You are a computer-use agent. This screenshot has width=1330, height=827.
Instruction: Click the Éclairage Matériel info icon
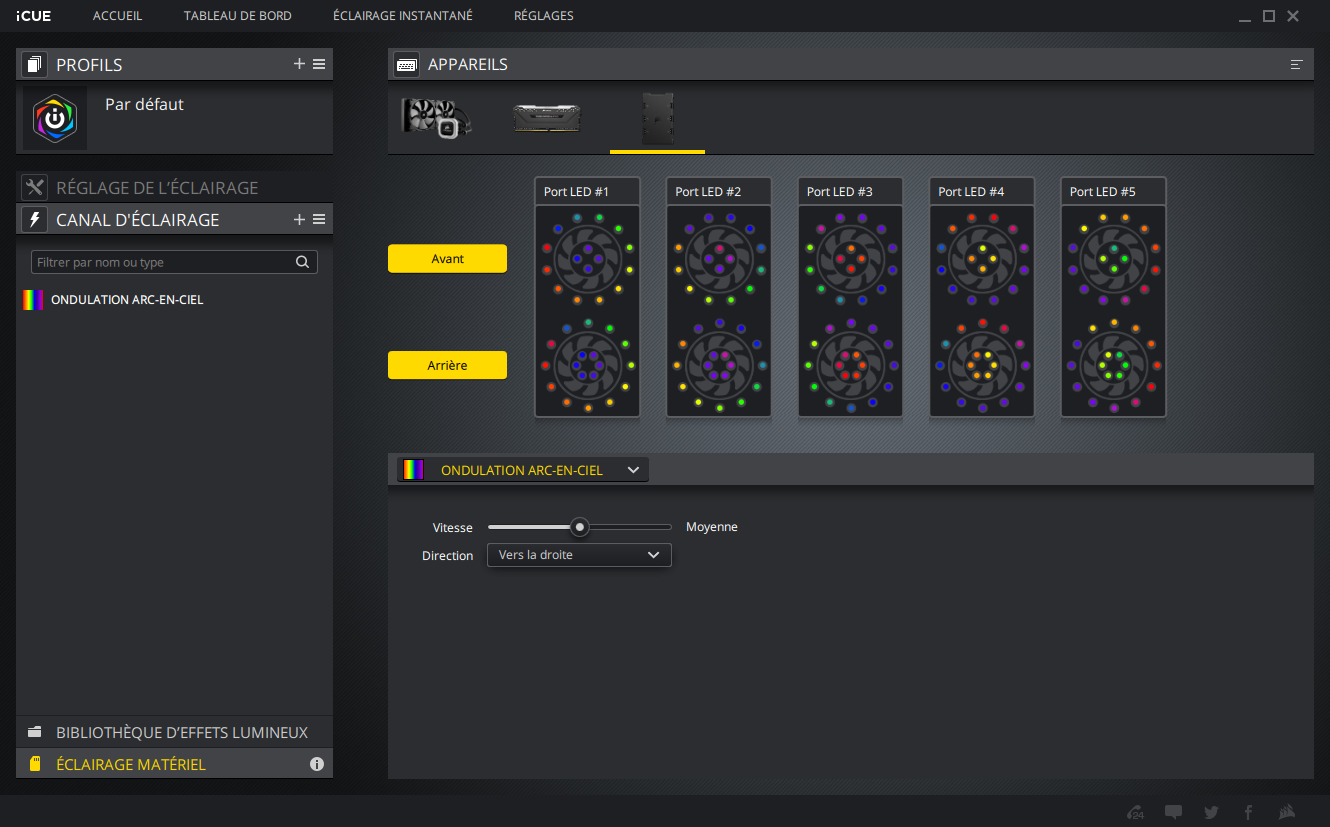317,764
